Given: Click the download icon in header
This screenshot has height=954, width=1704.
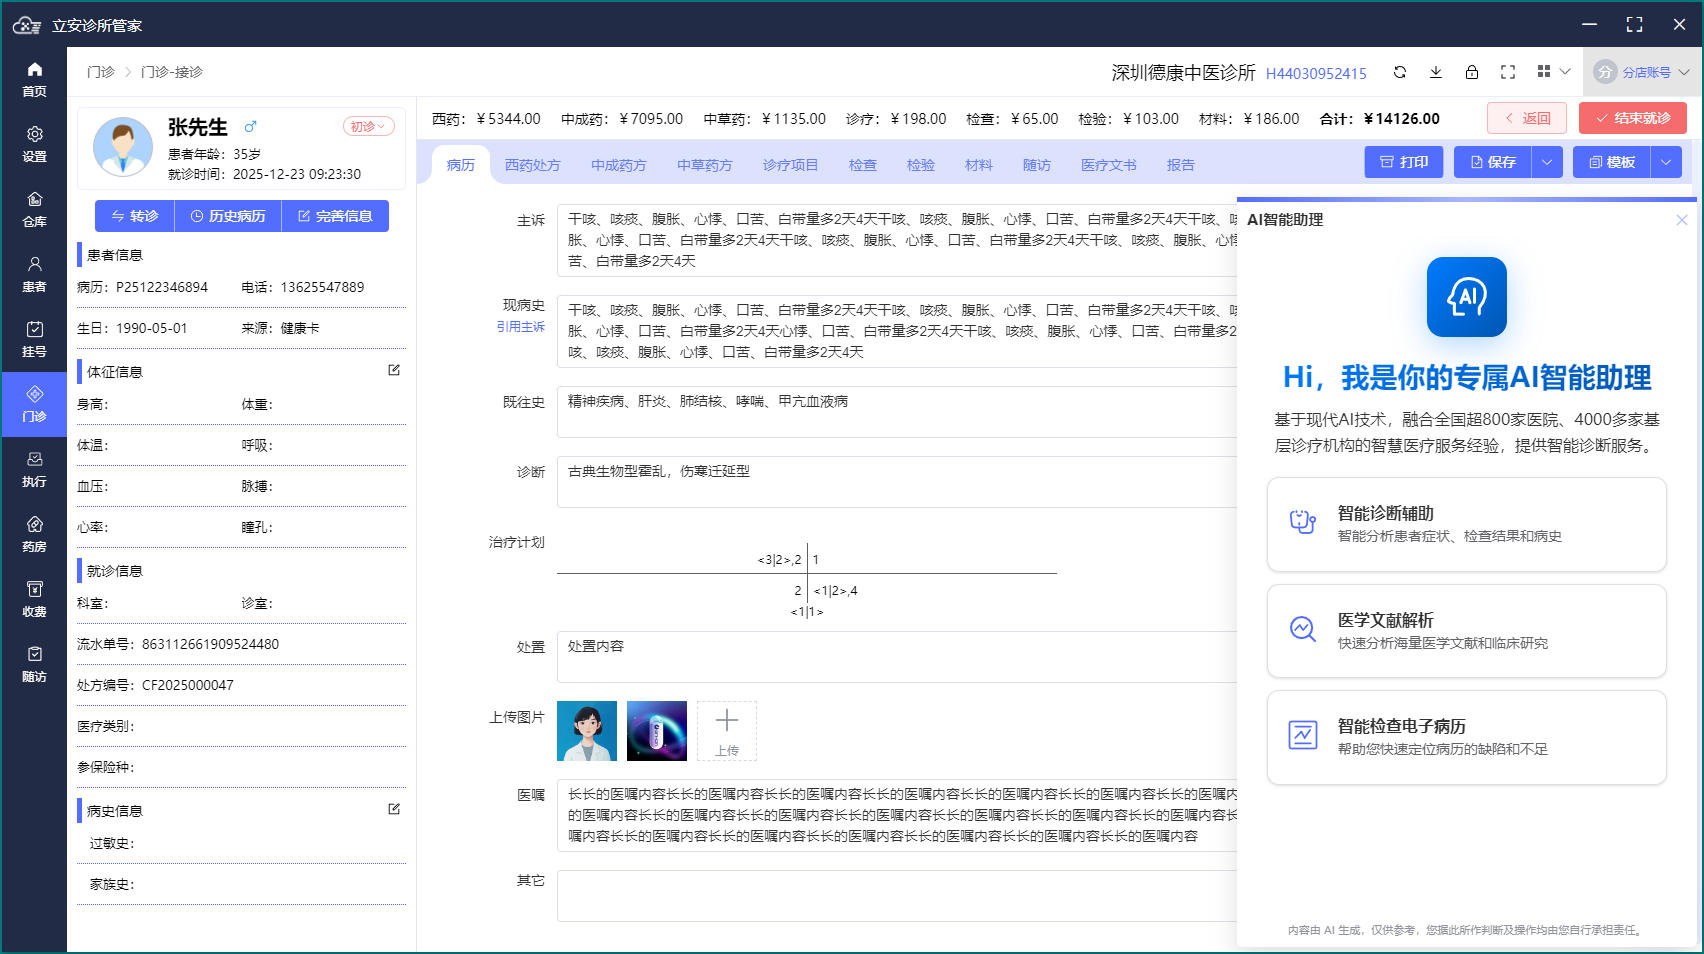Looking at the screenshot, I should (x=1436, y=72).
